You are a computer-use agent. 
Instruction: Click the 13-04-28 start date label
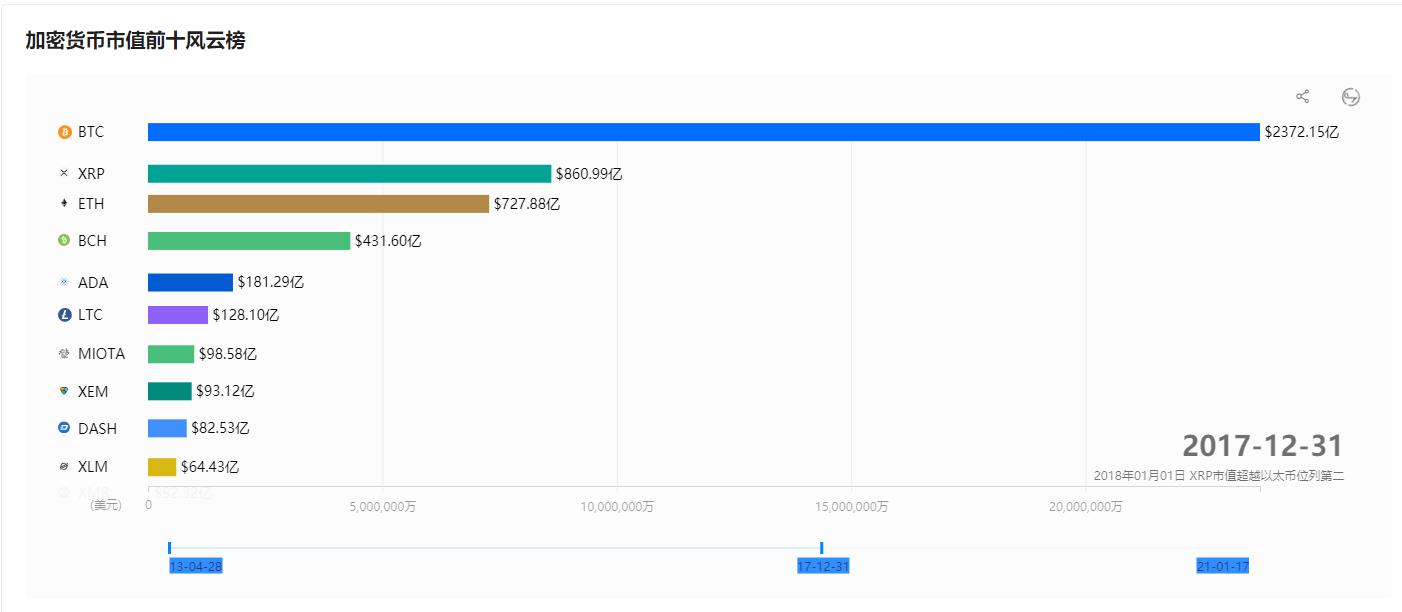point(196,567)
